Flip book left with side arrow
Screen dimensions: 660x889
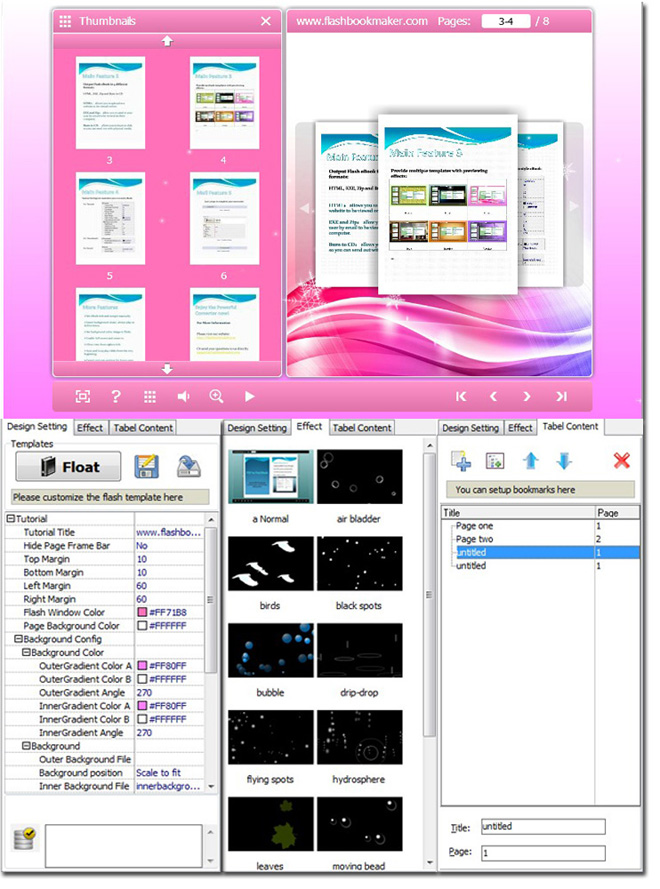[304, 208]
